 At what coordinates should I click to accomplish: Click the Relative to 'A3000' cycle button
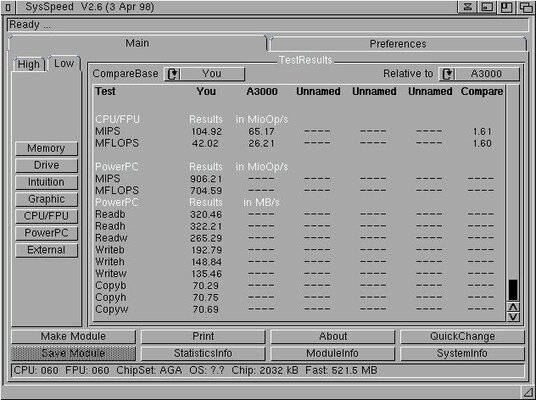tap(479, 74)
